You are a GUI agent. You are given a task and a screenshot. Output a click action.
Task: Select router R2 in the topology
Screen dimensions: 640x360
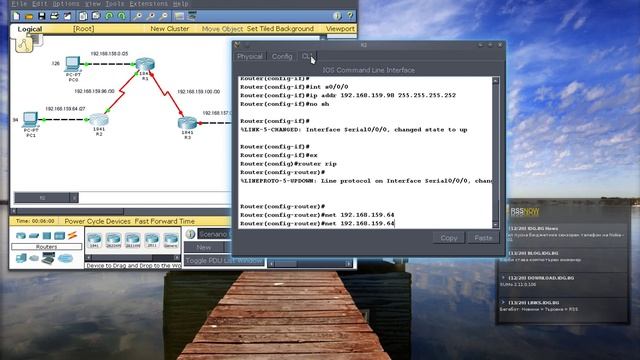[99, 120]
